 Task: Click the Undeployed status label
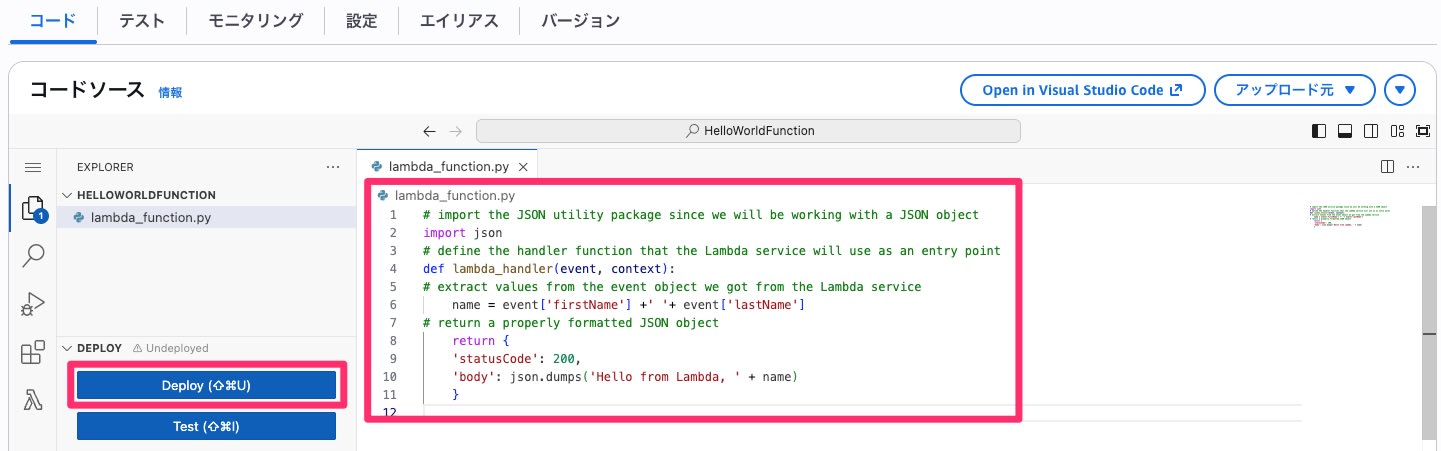[x=171, y=348]
